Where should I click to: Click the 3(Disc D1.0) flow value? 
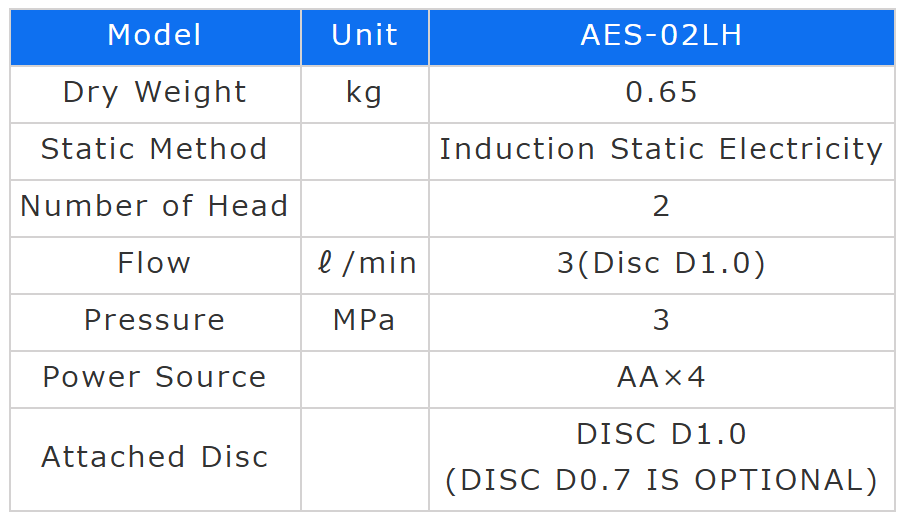tap(661, 264)
